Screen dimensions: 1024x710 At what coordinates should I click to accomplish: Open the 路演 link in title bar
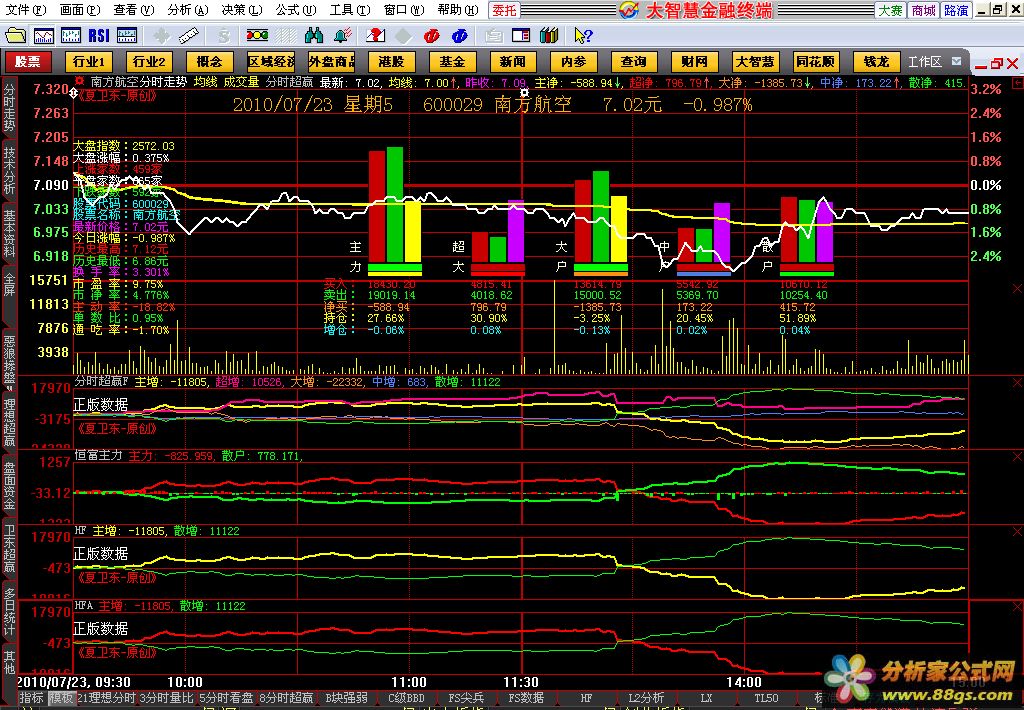956,10
